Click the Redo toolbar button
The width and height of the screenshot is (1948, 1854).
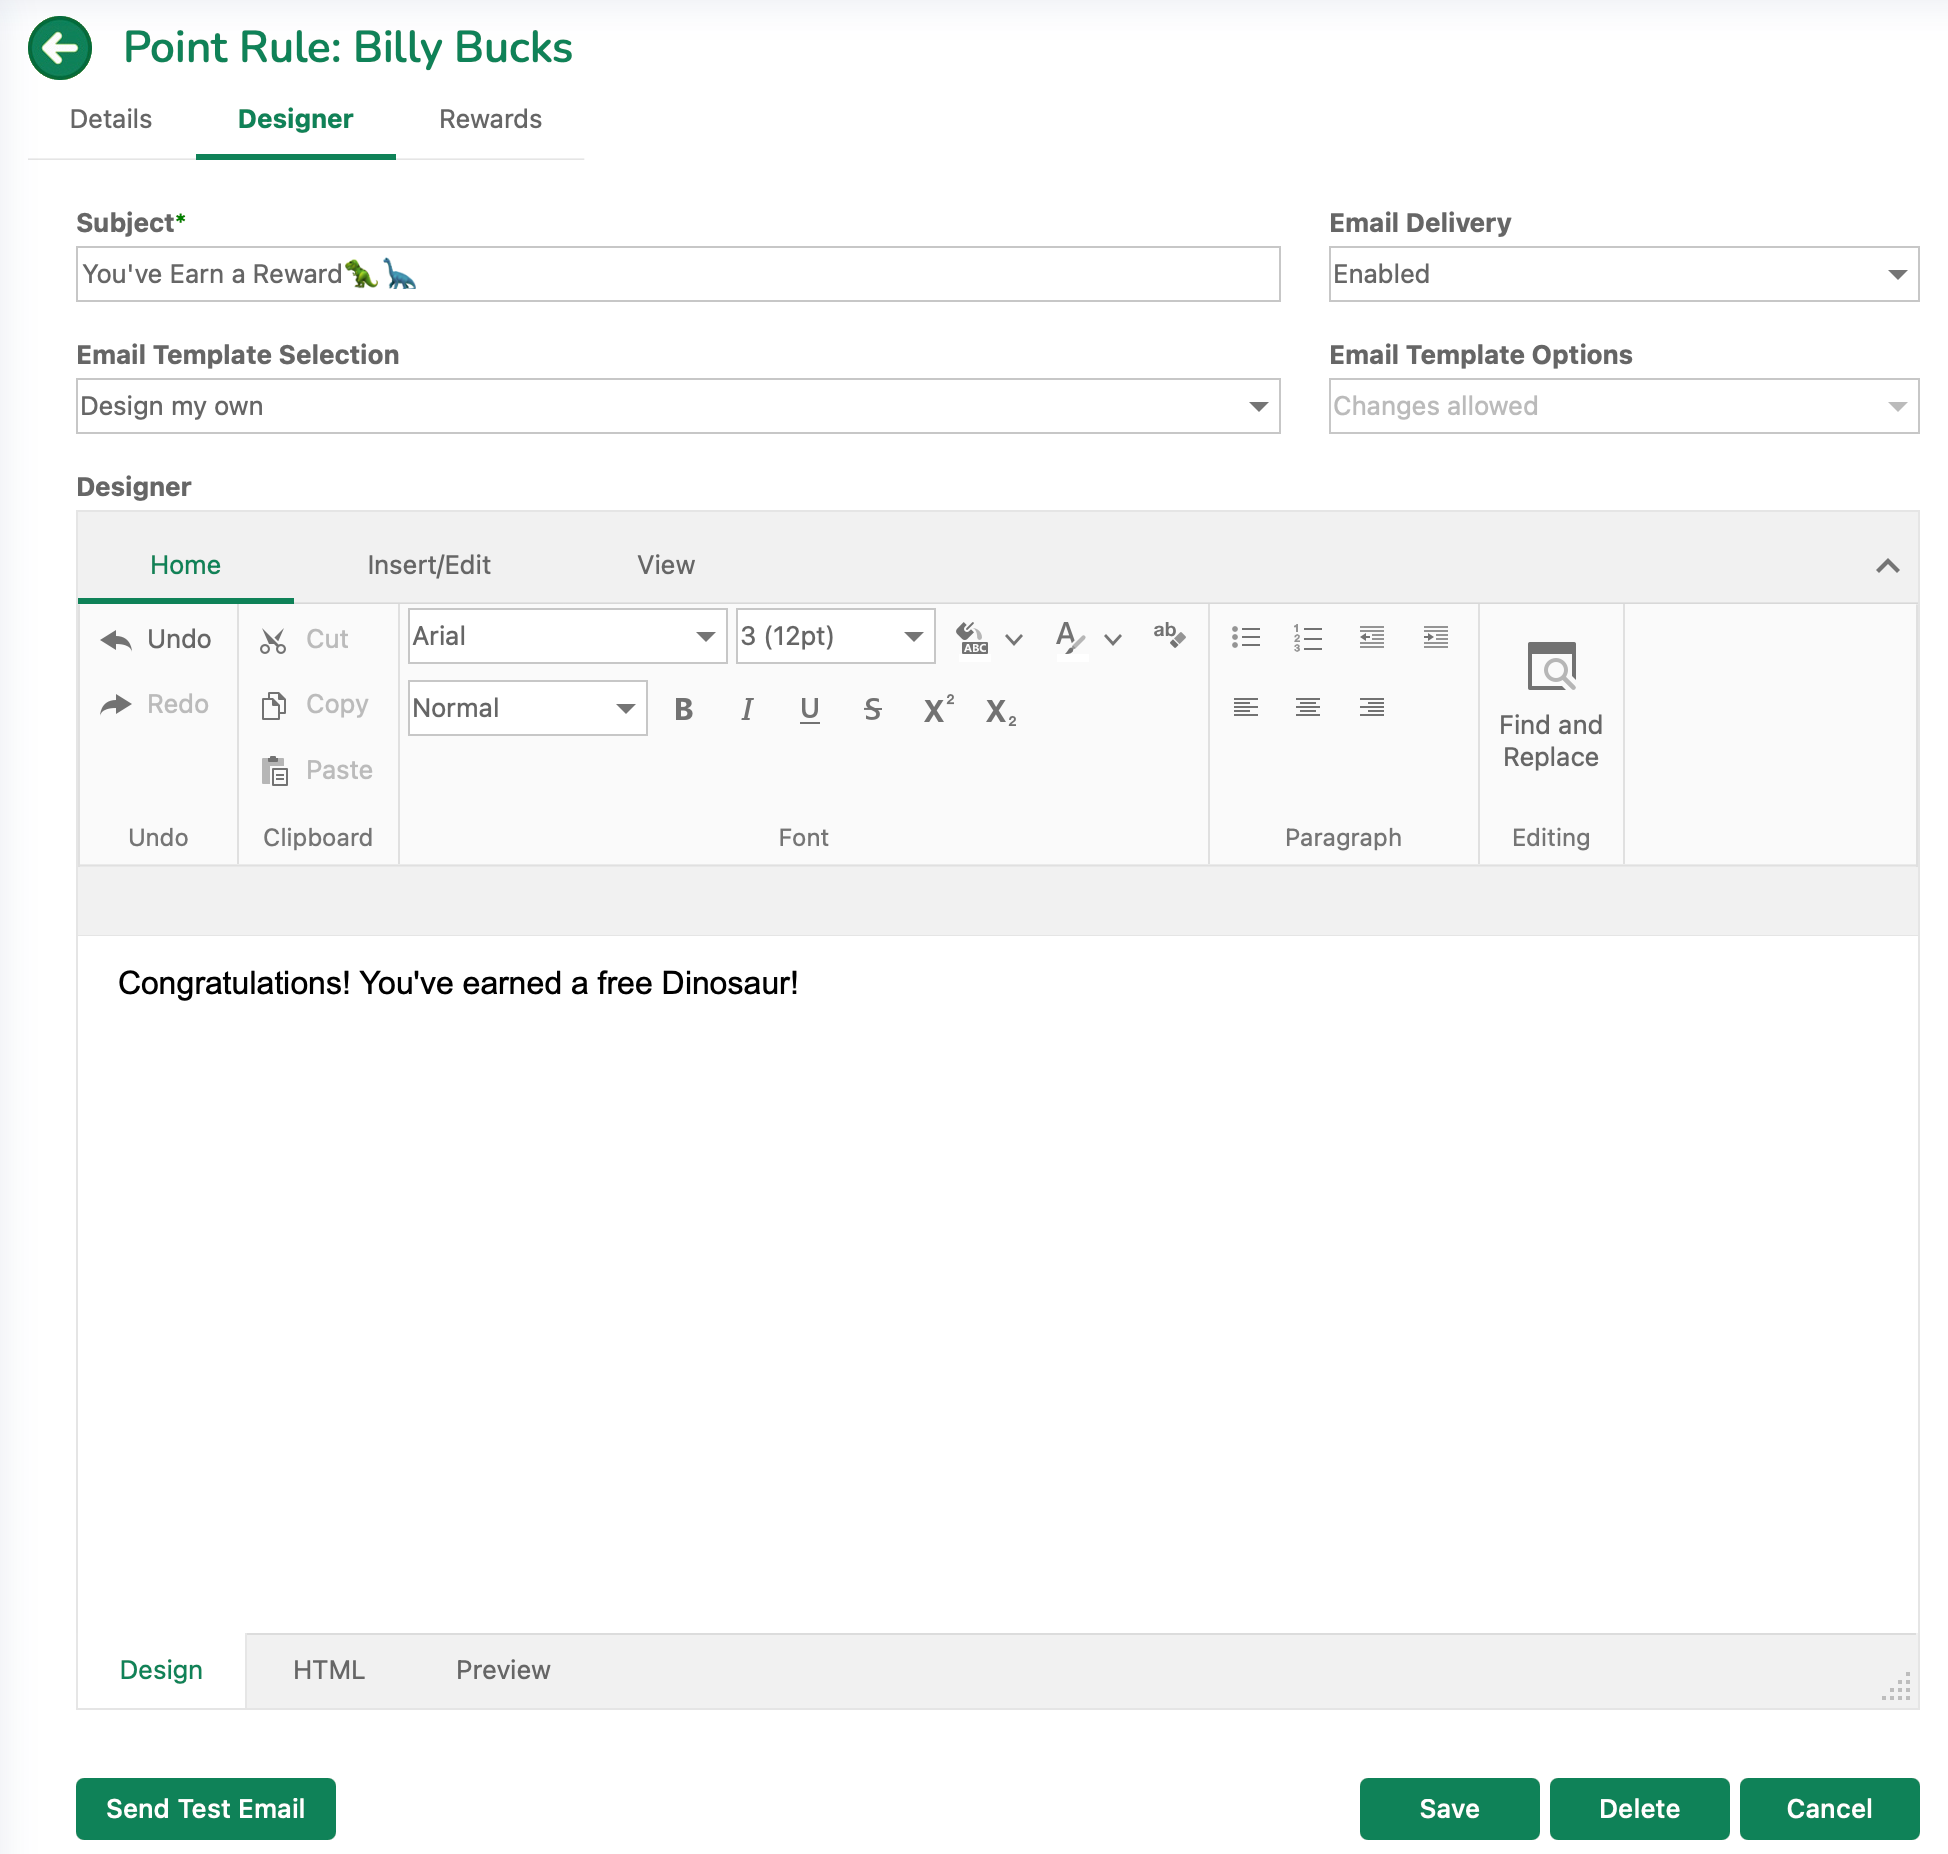156,704
